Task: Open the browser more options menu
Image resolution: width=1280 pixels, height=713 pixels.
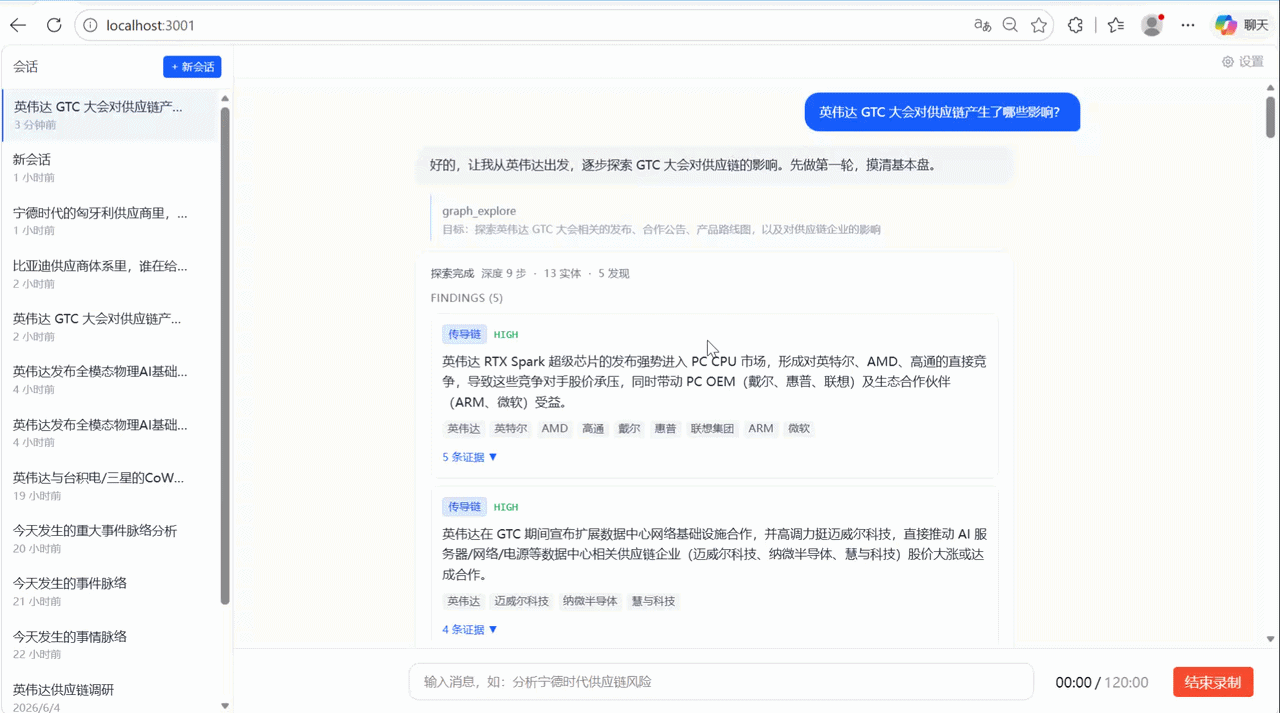Action: [x=1188, y=25]
